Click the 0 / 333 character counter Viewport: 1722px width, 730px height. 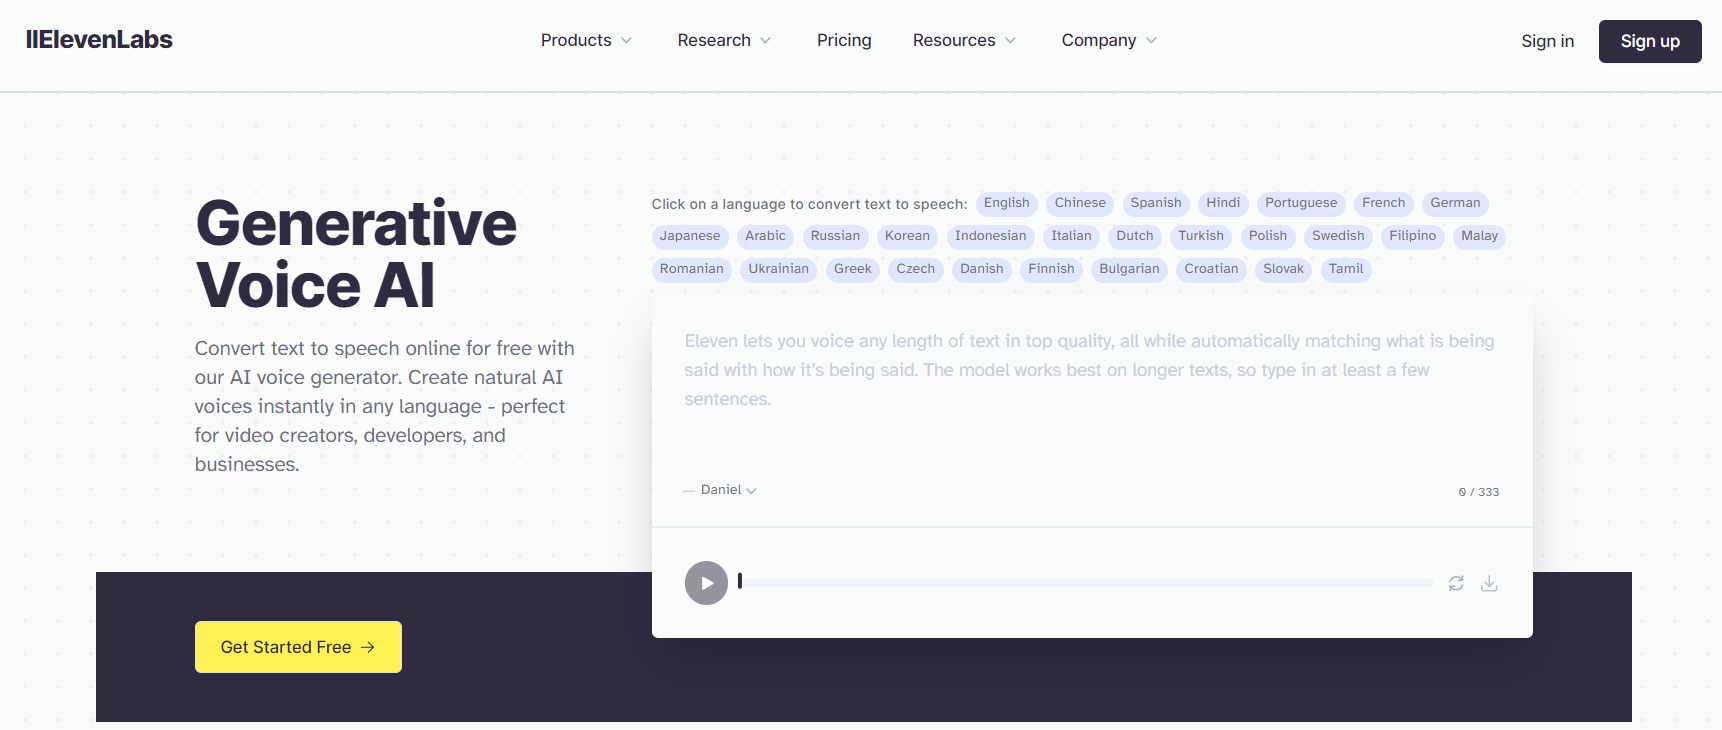tap(1478, 492)
